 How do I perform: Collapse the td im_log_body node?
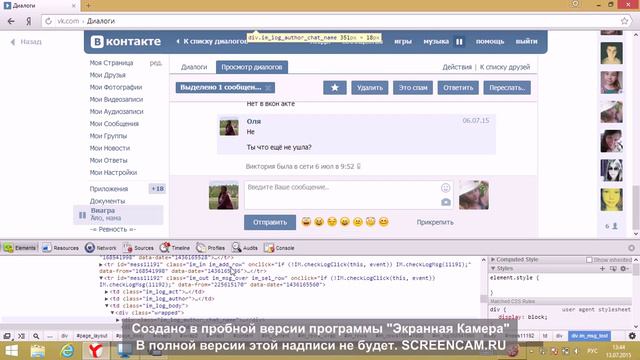pos(107,306)
